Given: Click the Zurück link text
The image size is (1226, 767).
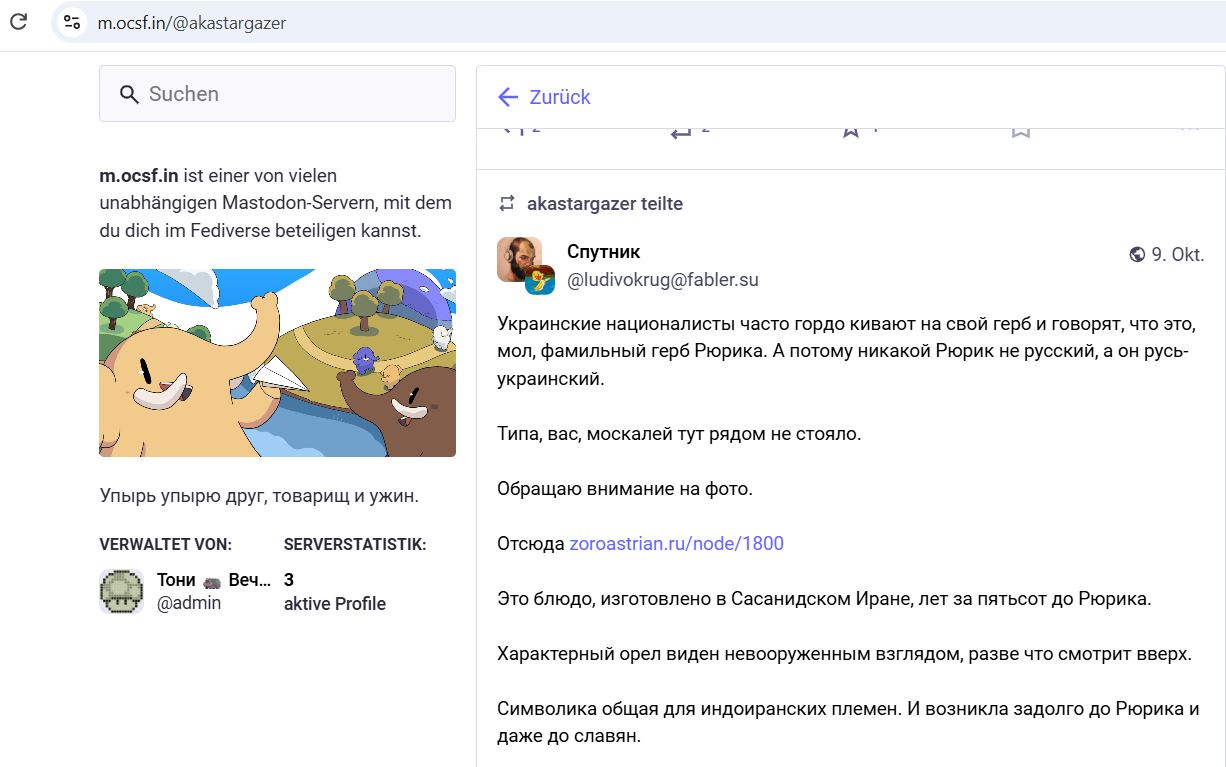Looking at the screenshot, I should tap(560, 97).
